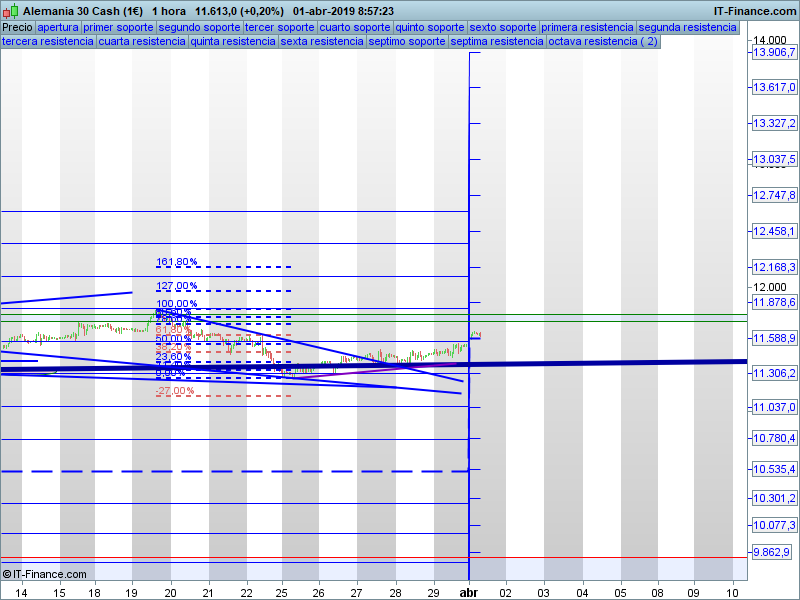Open the primer soporte label
Viewport: 800px width, 600px height.
(x=118, y=27)
